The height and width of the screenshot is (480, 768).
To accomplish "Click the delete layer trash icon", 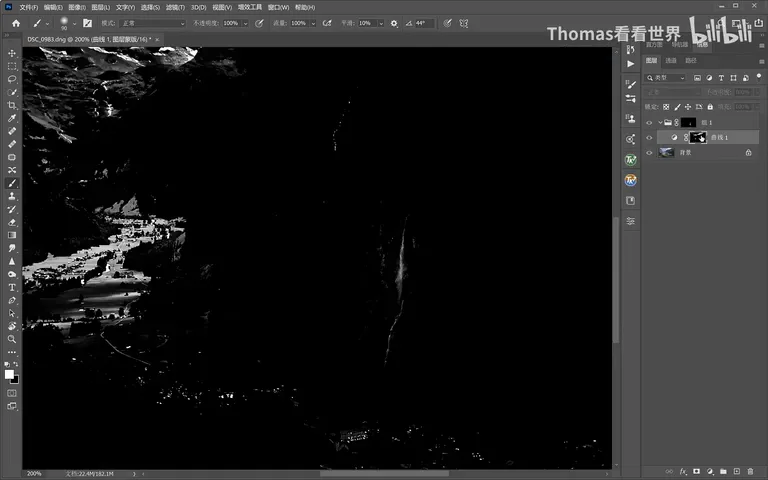I will coord(750,471).
